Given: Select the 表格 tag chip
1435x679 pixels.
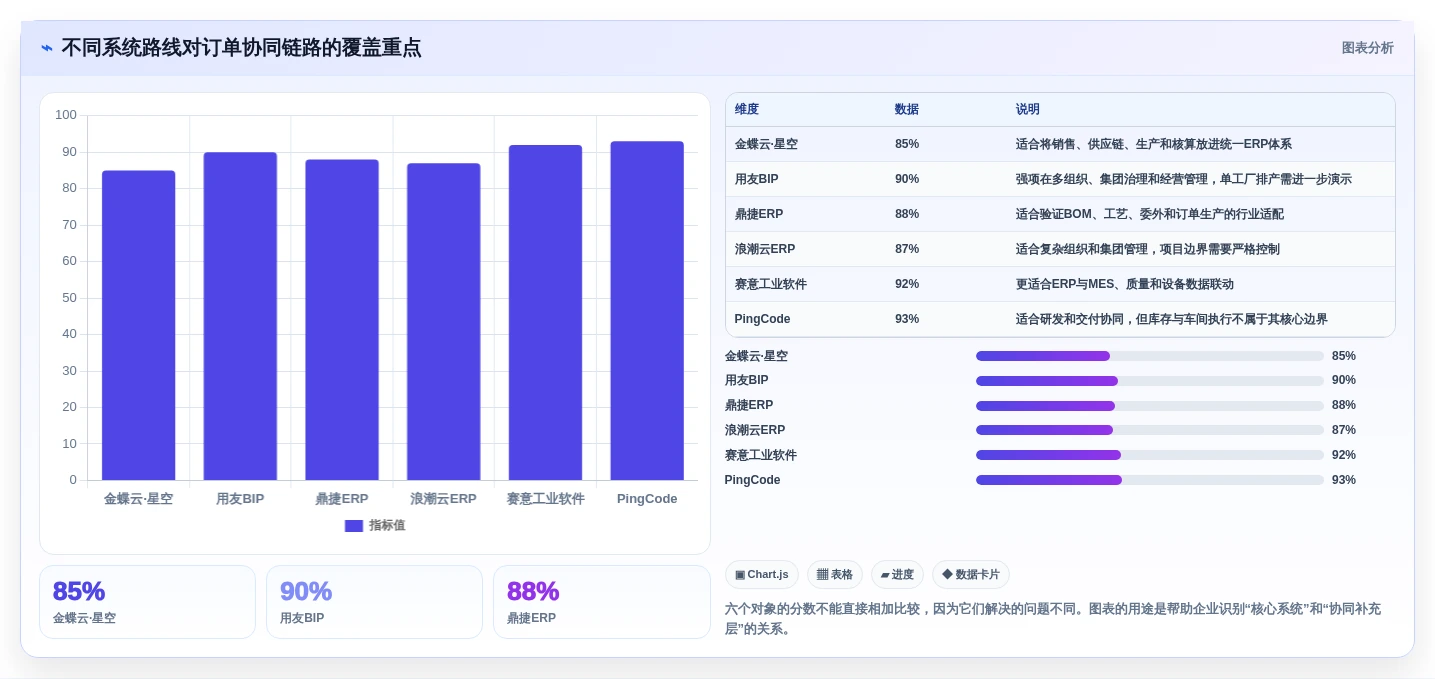Looking at the screenshot, I should (835, 575).
